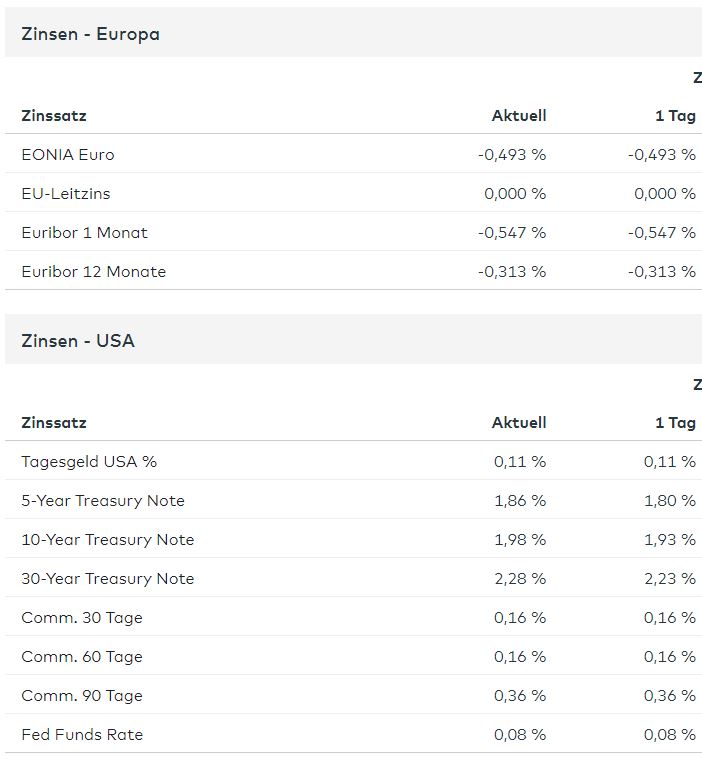This screenshot has height=772, width=702.
Task: Open the Comm. 90 Tage entry
Action: click(x=82, y=696)
